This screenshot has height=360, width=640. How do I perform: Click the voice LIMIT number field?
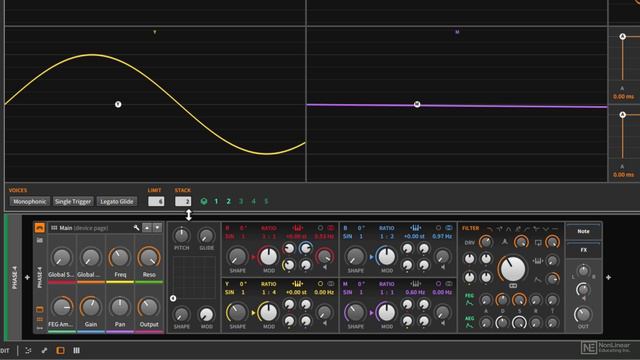click(x=156, y=201)
